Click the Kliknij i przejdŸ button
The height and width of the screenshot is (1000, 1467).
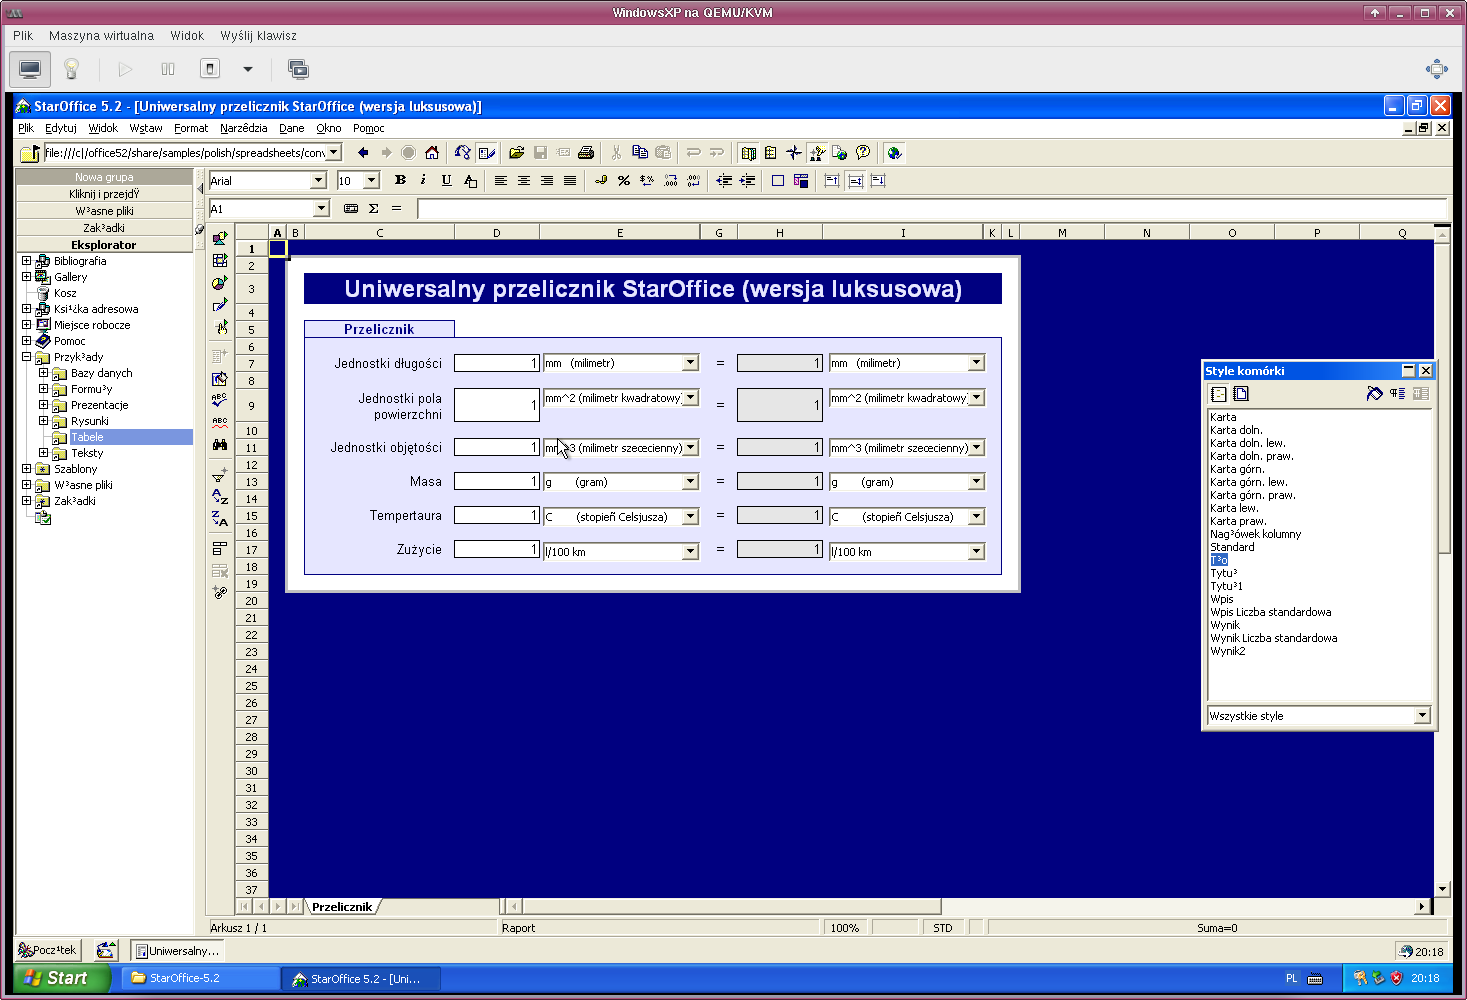pyautogui.click(x=104, y=194)
